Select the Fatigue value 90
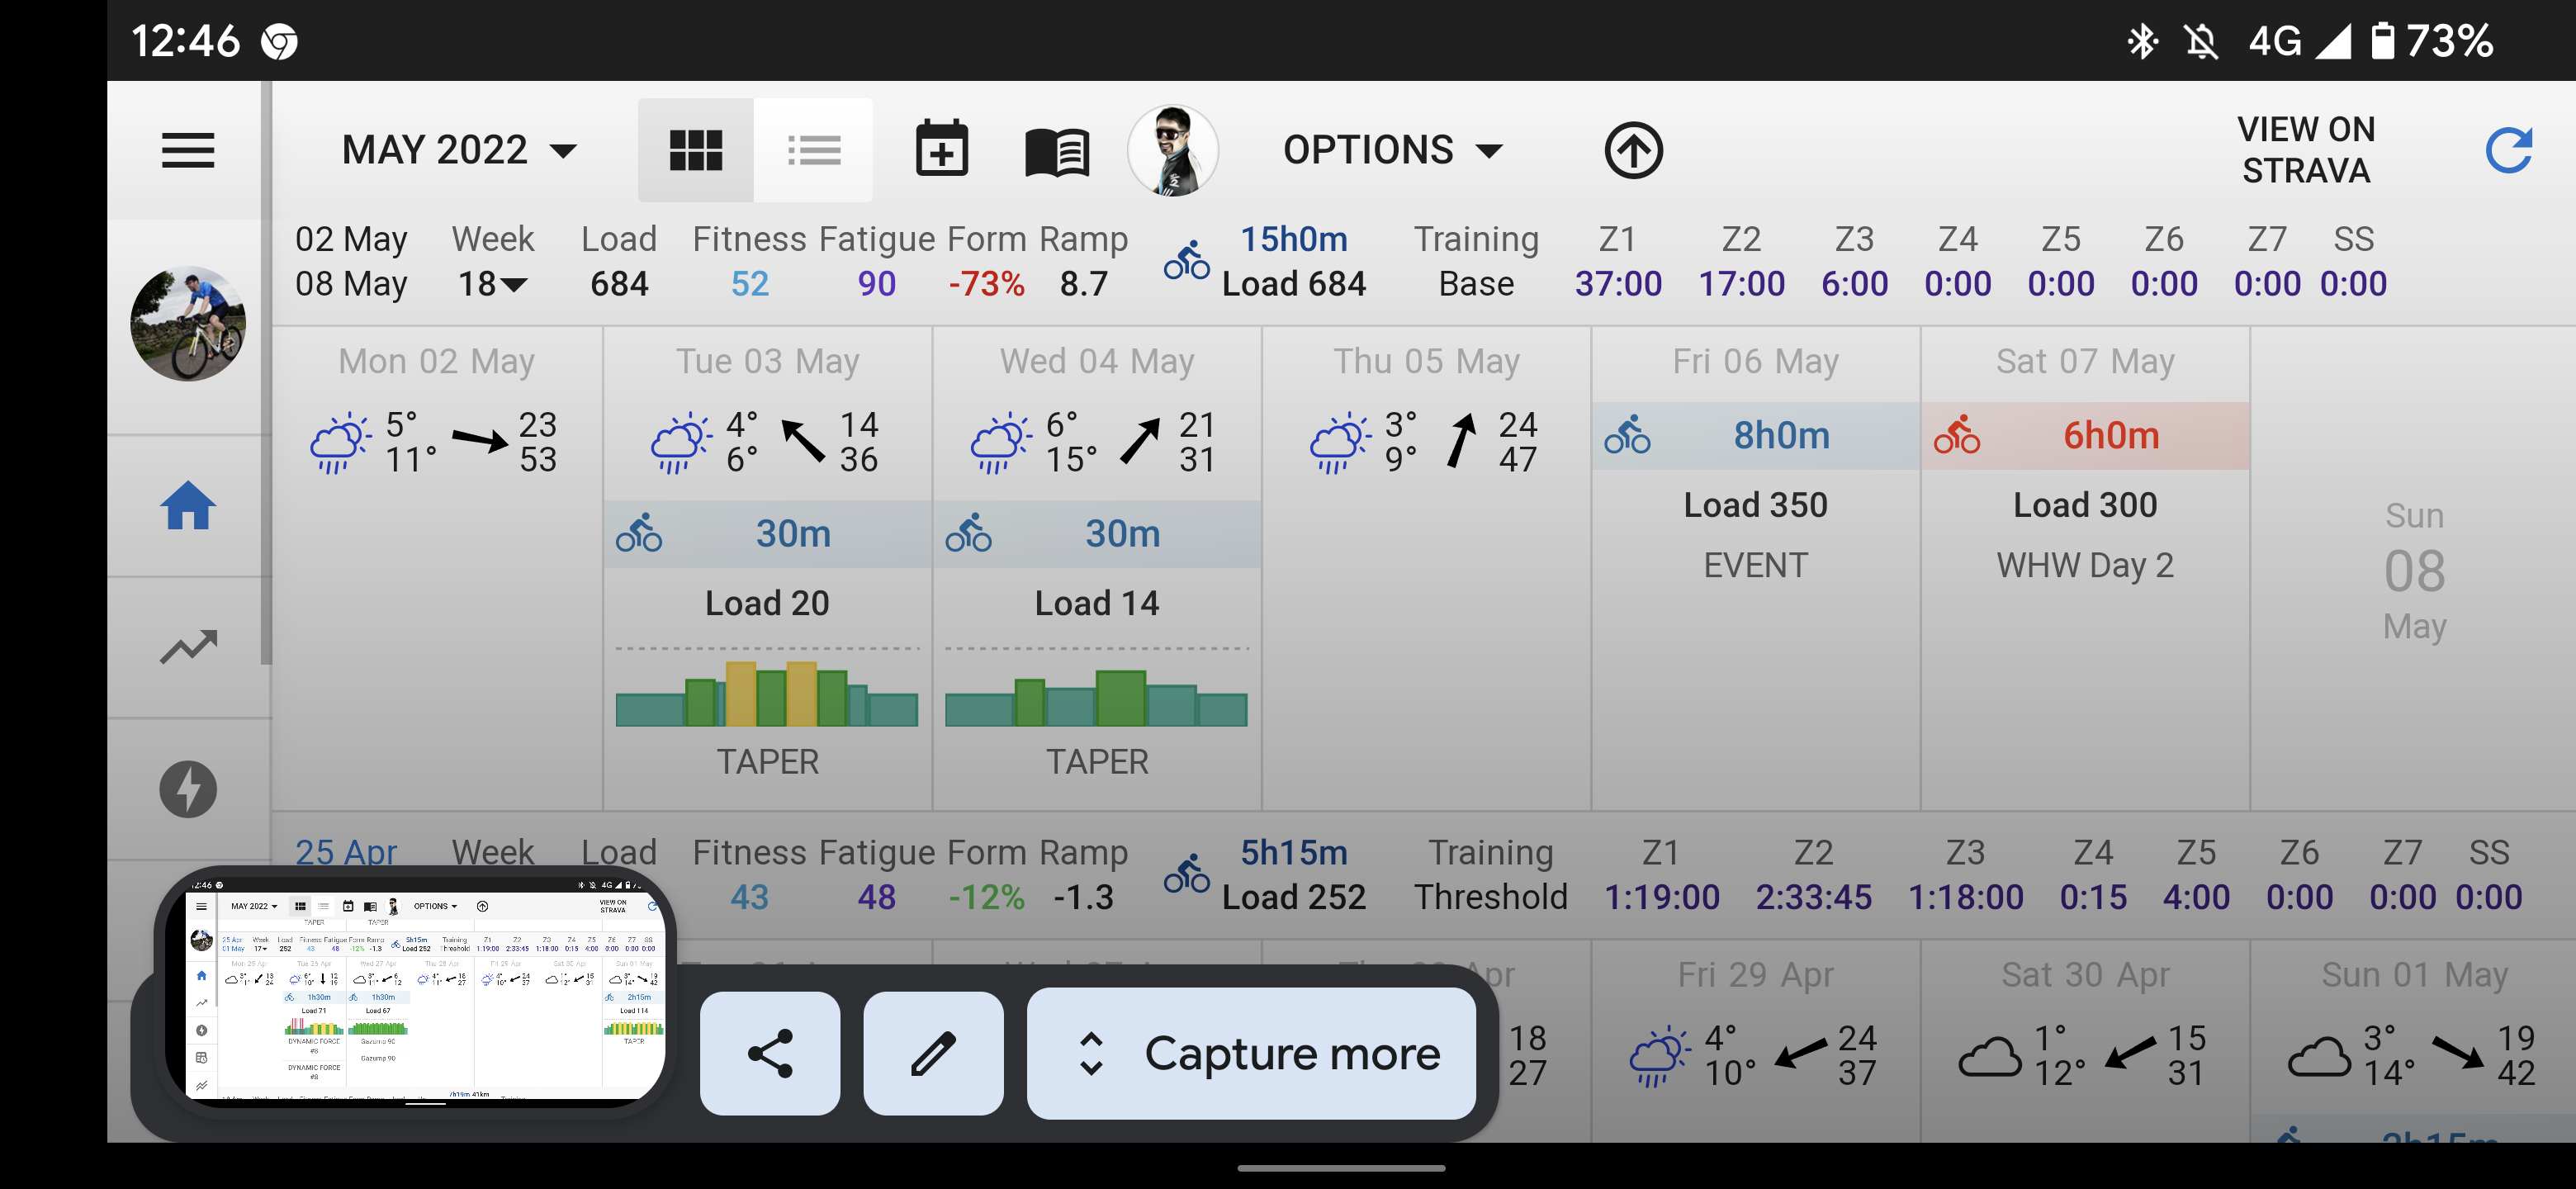The height and width of the screenshot is (1189, 2576). point(876,284)
